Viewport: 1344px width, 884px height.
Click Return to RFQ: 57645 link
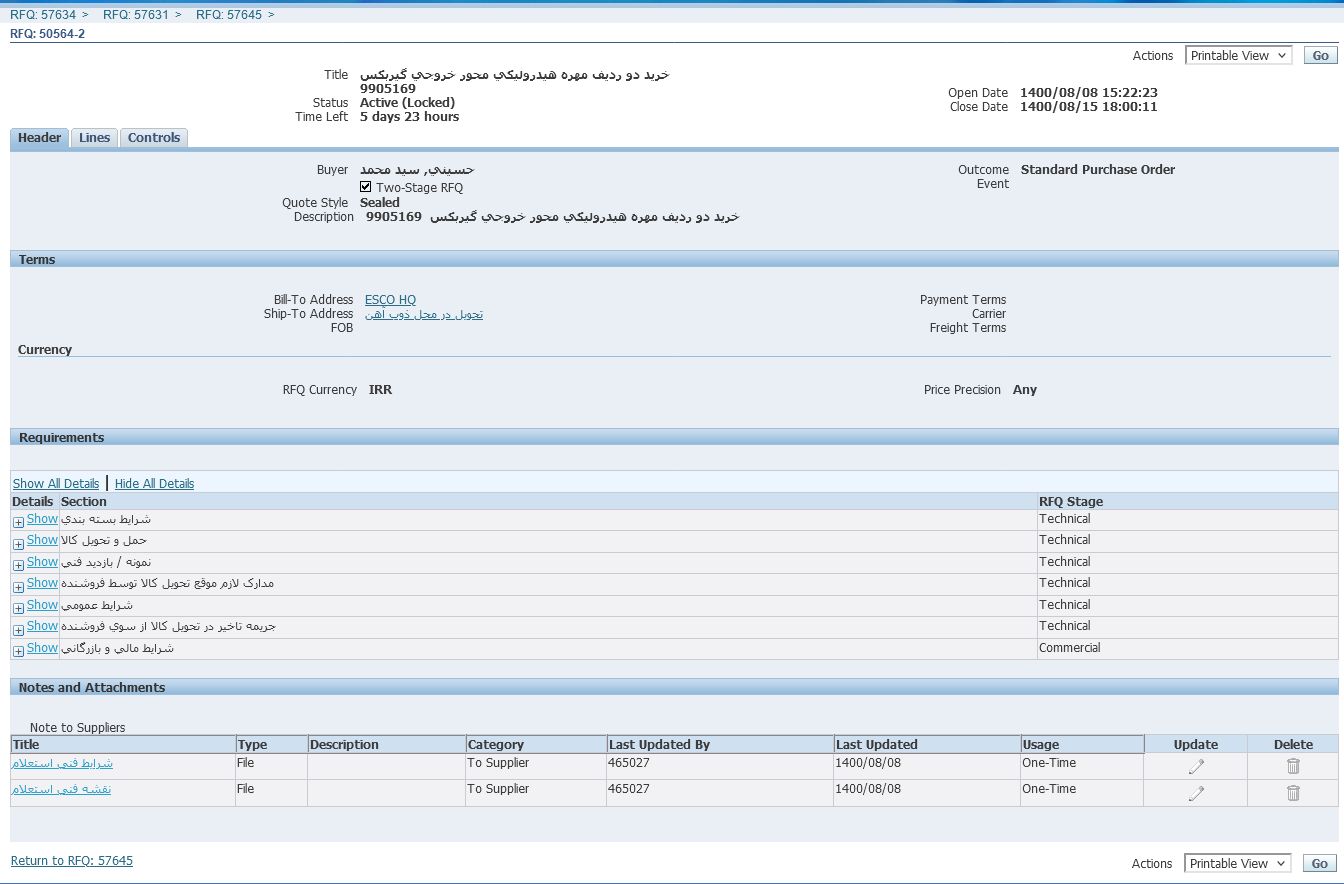tap(71, 861)
